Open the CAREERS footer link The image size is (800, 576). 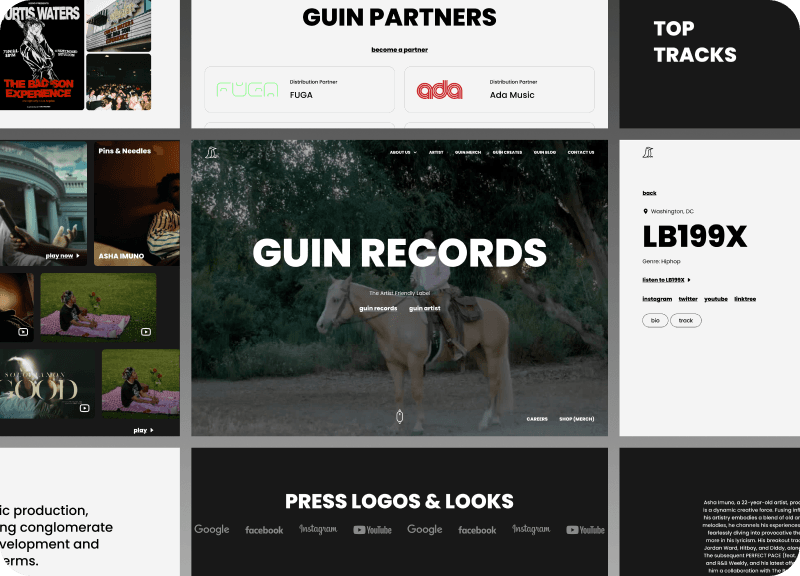click(537, 419)
